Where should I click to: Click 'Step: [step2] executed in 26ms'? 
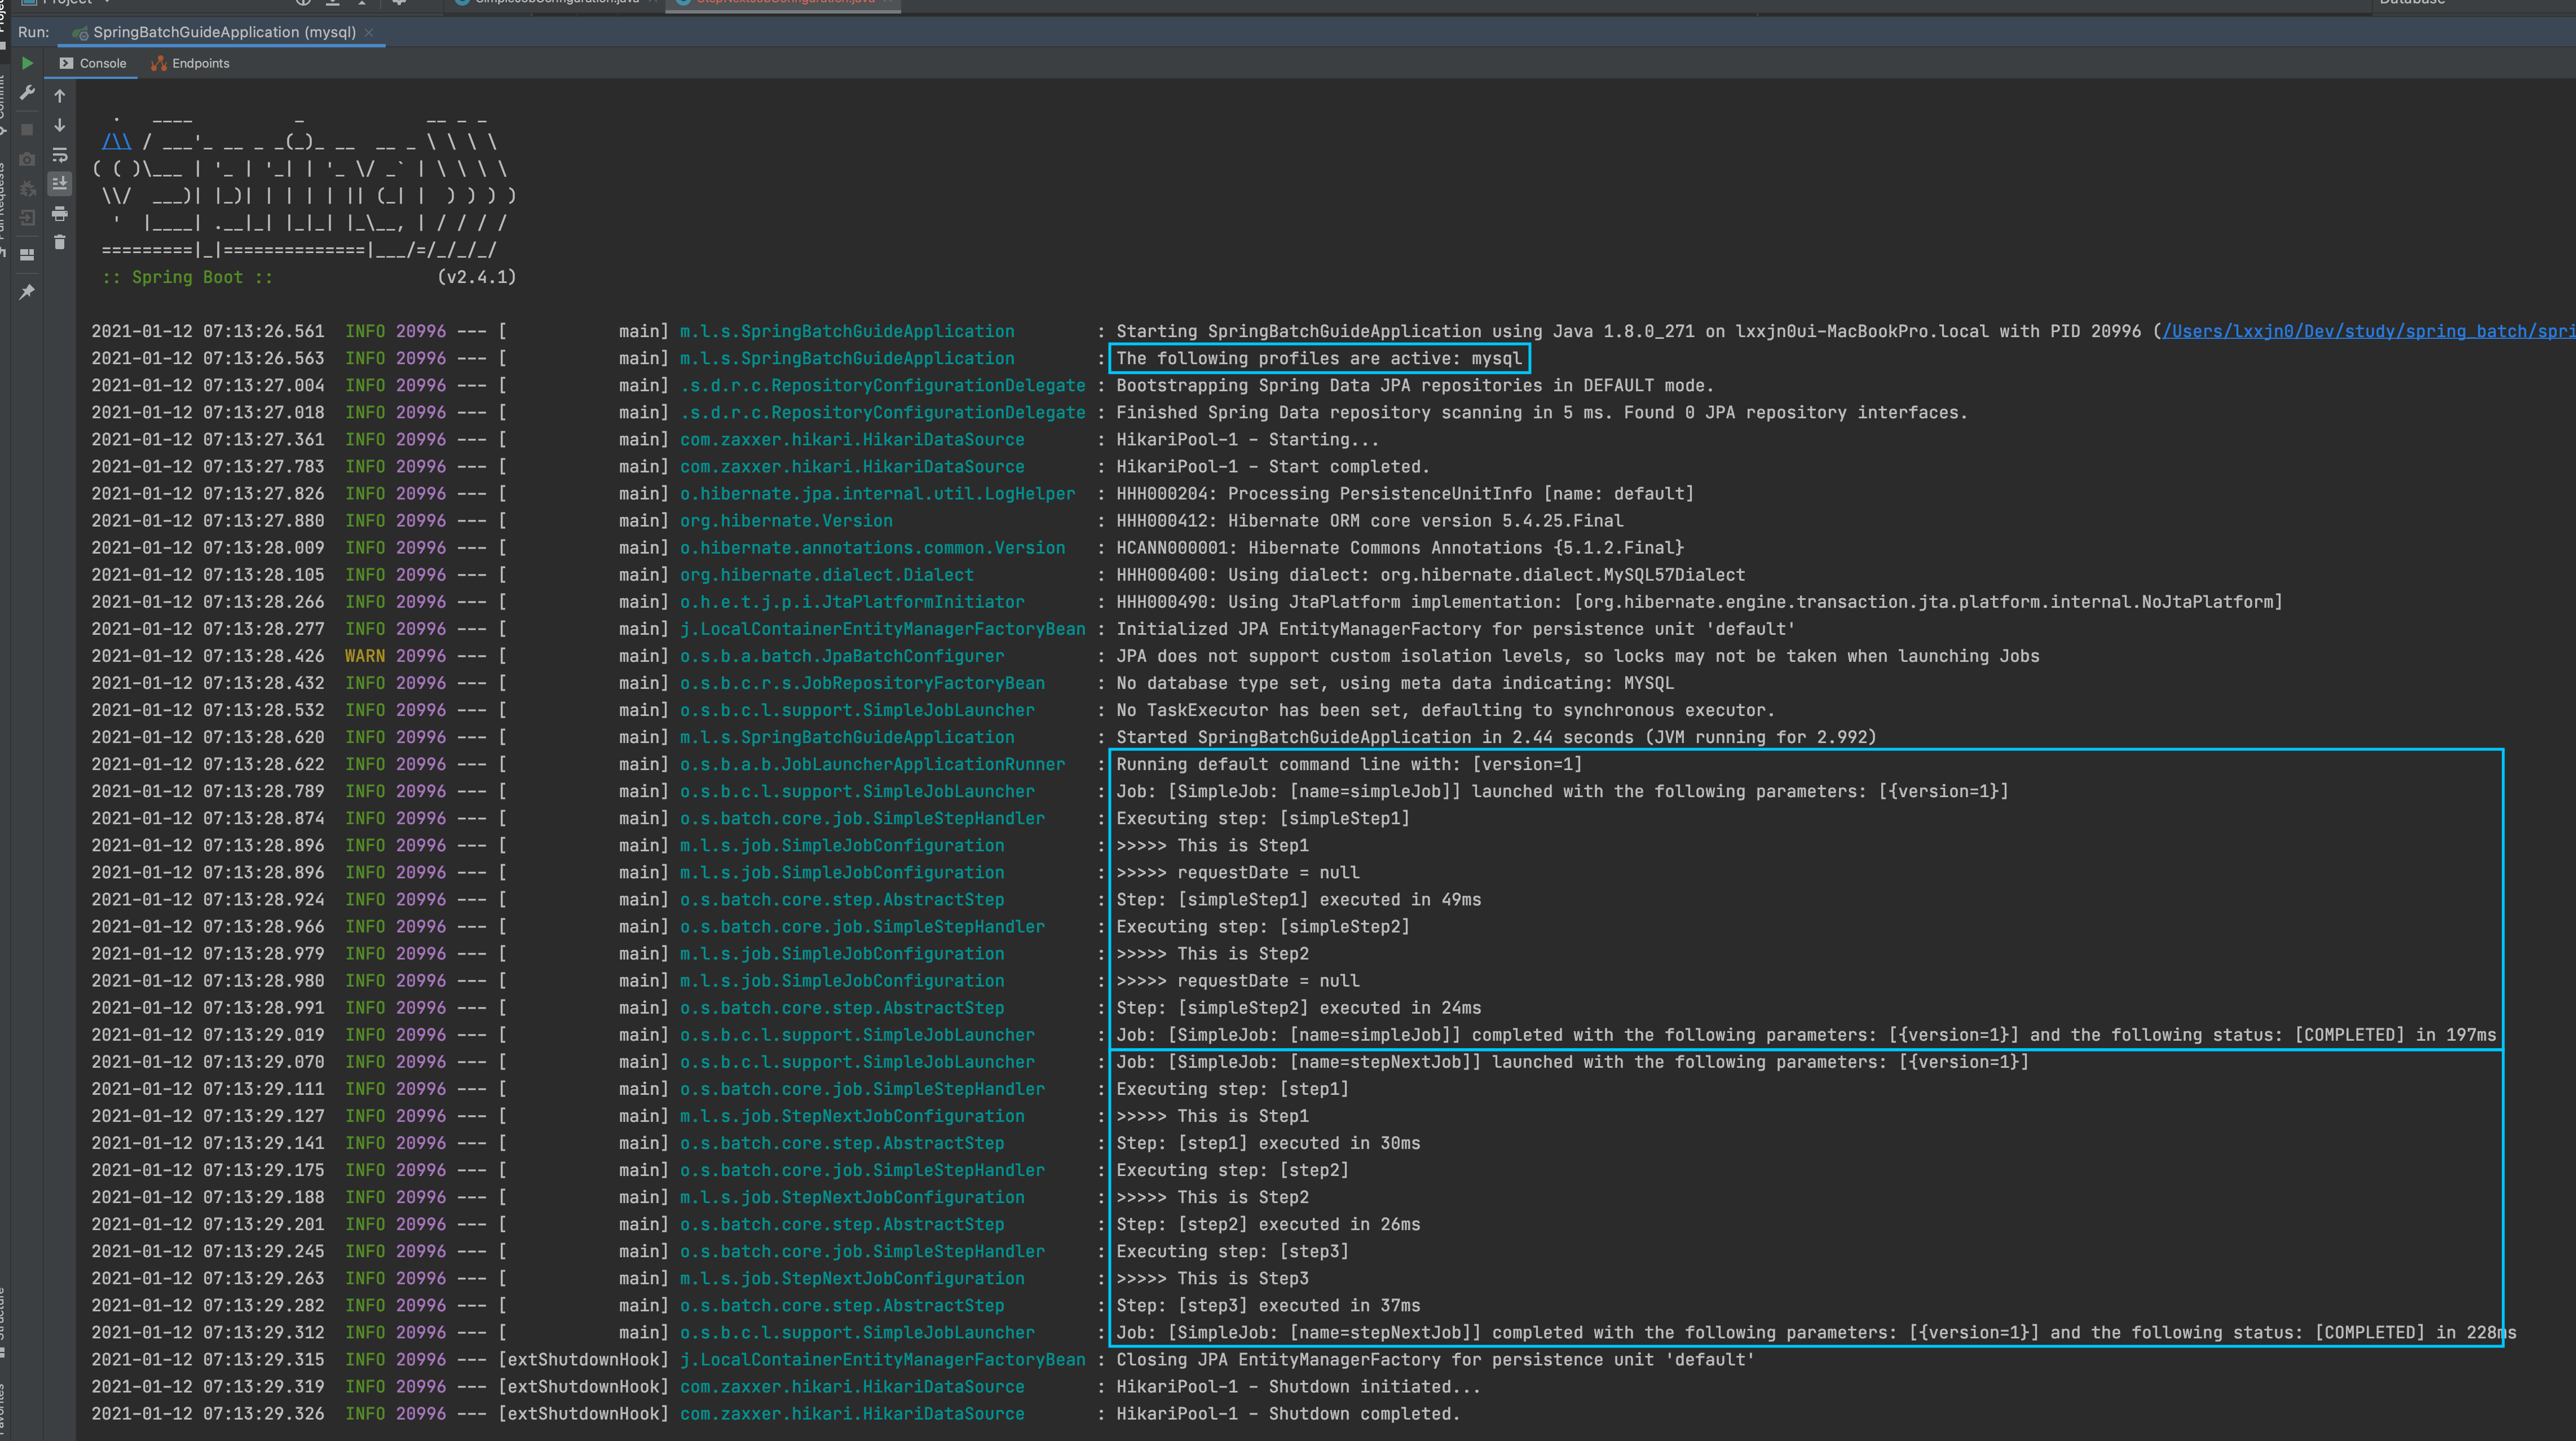pyautogui.click(x=1268, y=1224)
